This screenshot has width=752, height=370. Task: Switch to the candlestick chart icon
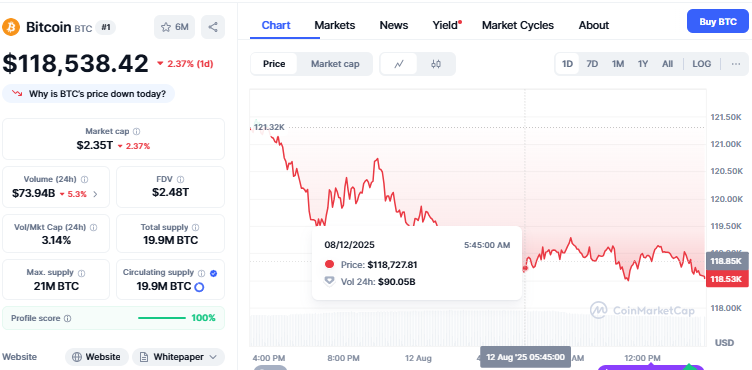tap(435, 64)
